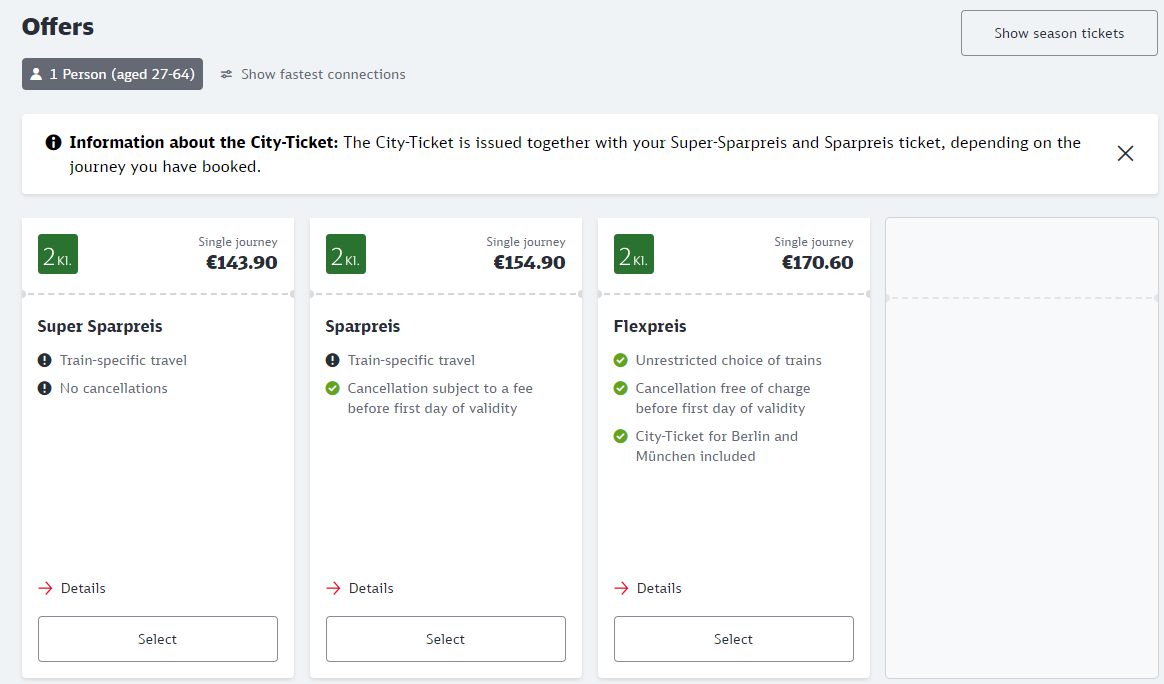Click the green check beside City-Ticket for Berlin

tap(620, 436)
